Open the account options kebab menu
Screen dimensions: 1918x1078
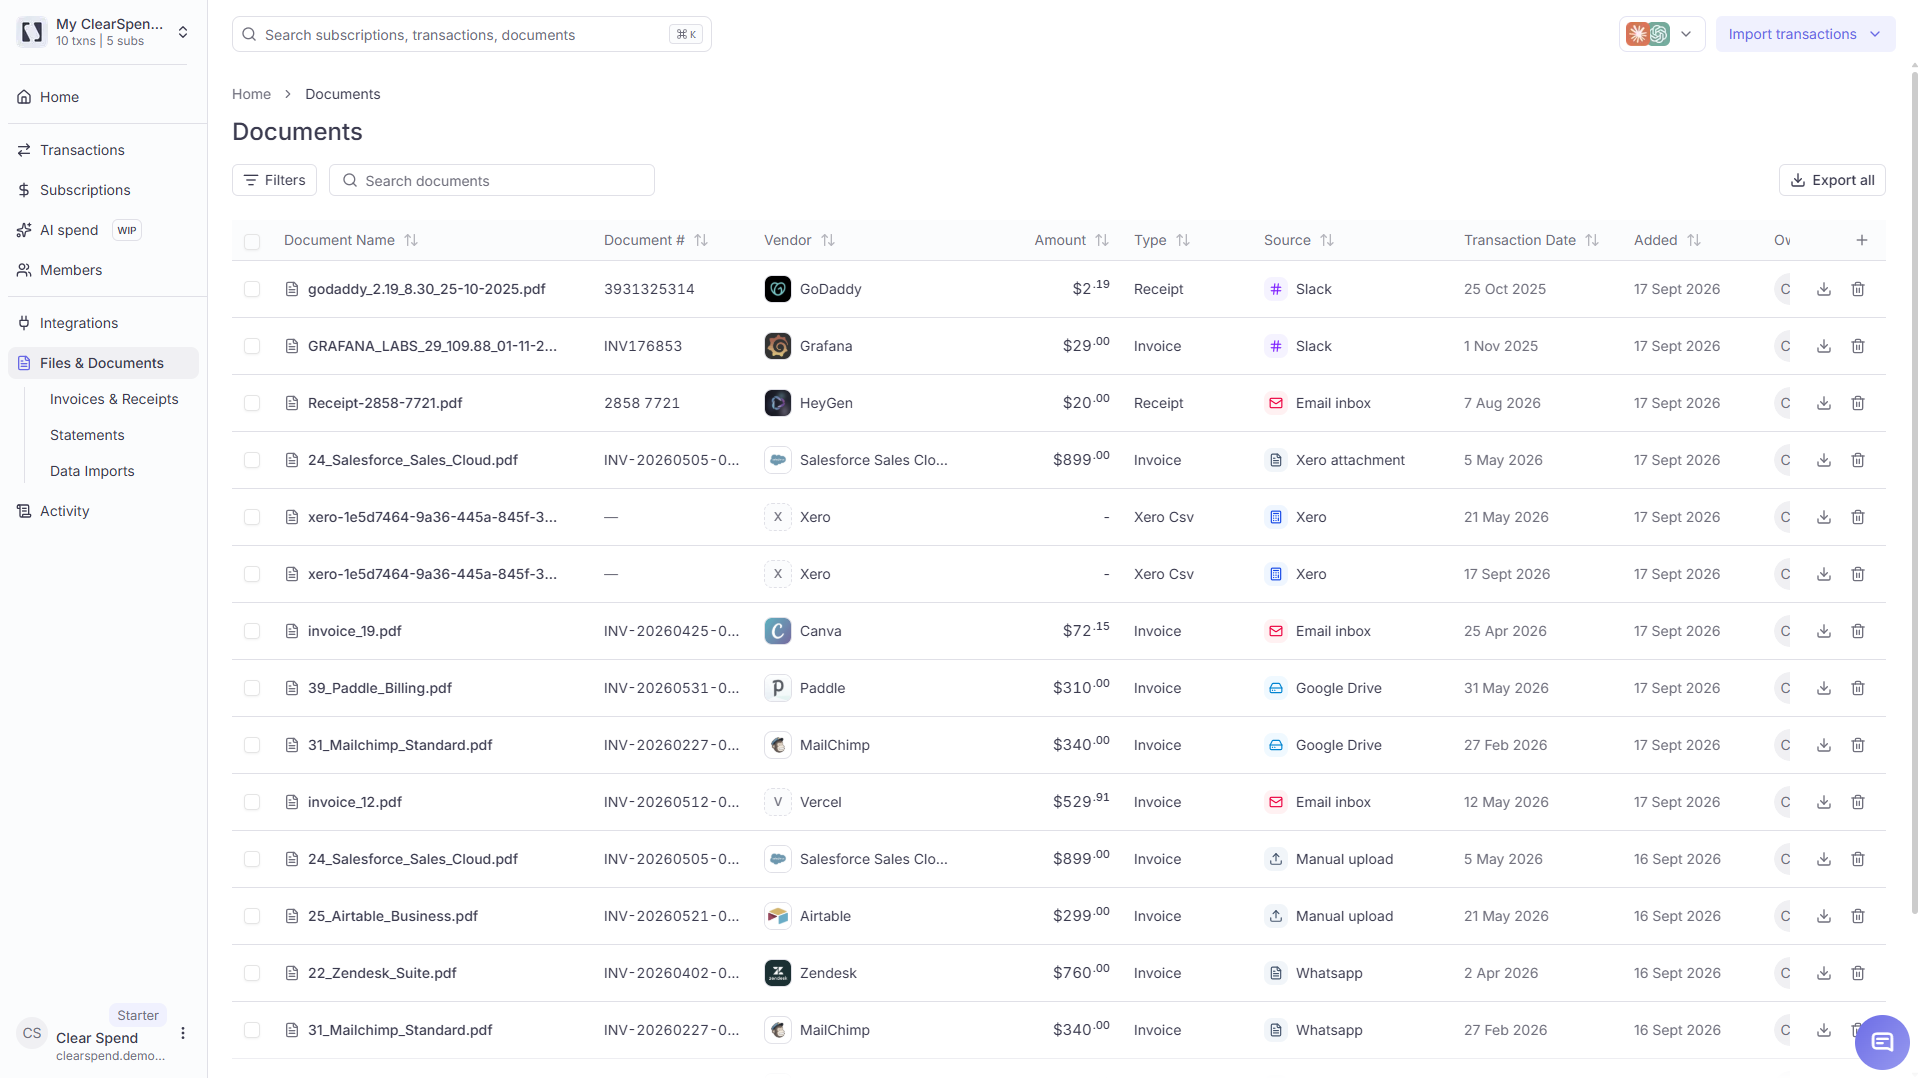183,1033
